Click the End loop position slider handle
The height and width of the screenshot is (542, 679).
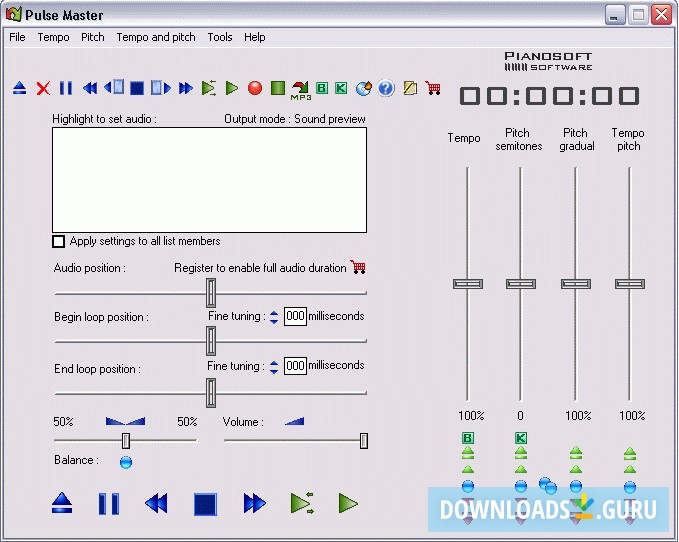click(x=211, y=393)
